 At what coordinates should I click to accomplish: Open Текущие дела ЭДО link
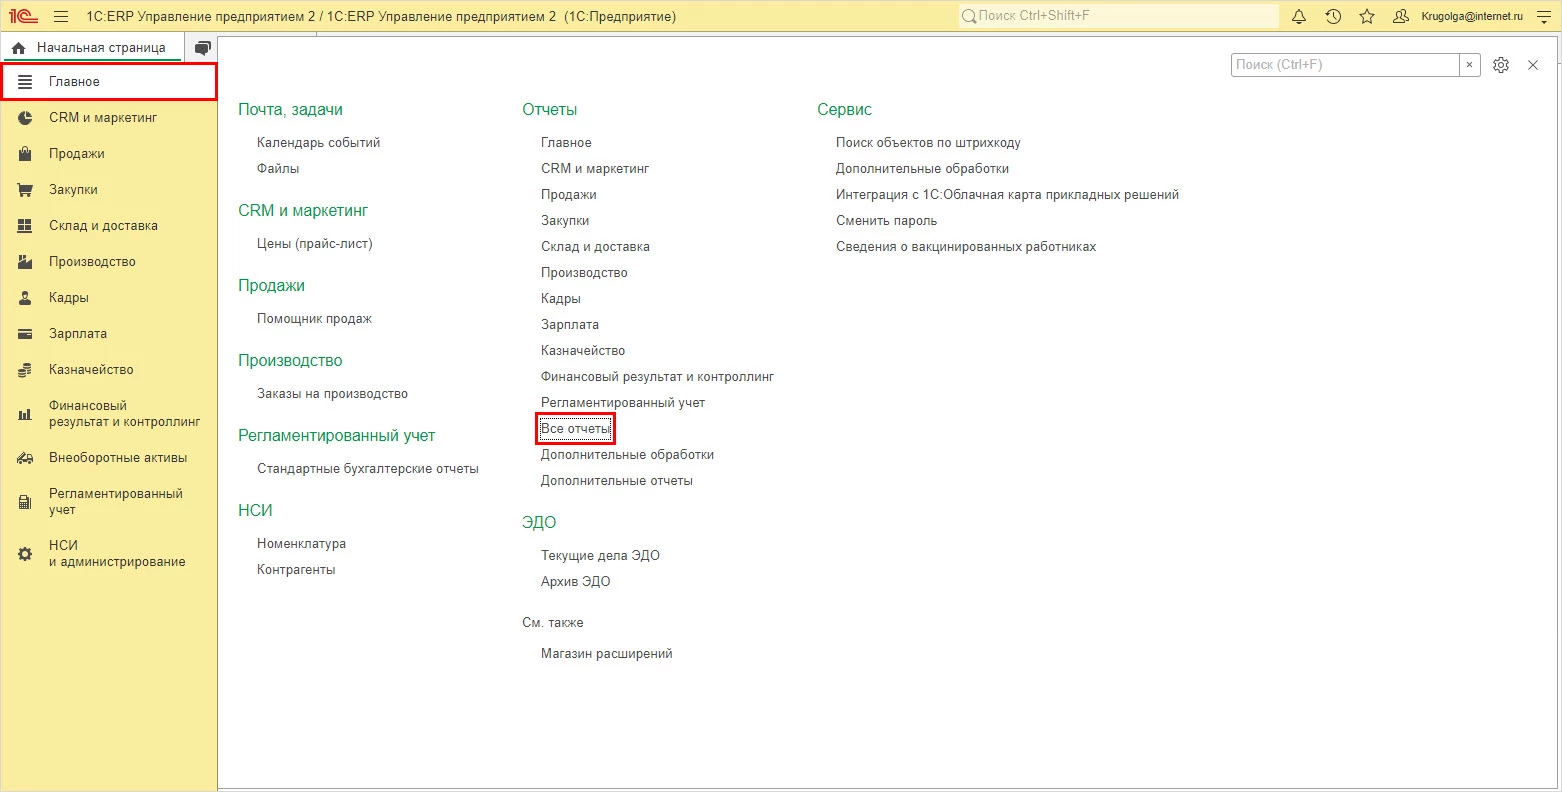click(x=600, y=556)
